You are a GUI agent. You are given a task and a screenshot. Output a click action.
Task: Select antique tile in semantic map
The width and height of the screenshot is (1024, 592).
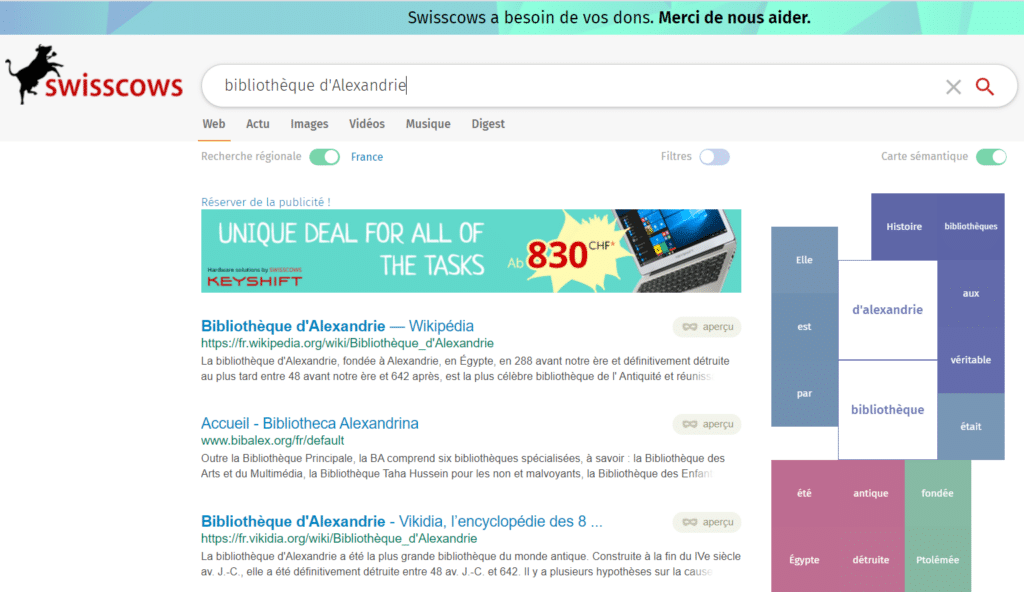tap(871, 493)
